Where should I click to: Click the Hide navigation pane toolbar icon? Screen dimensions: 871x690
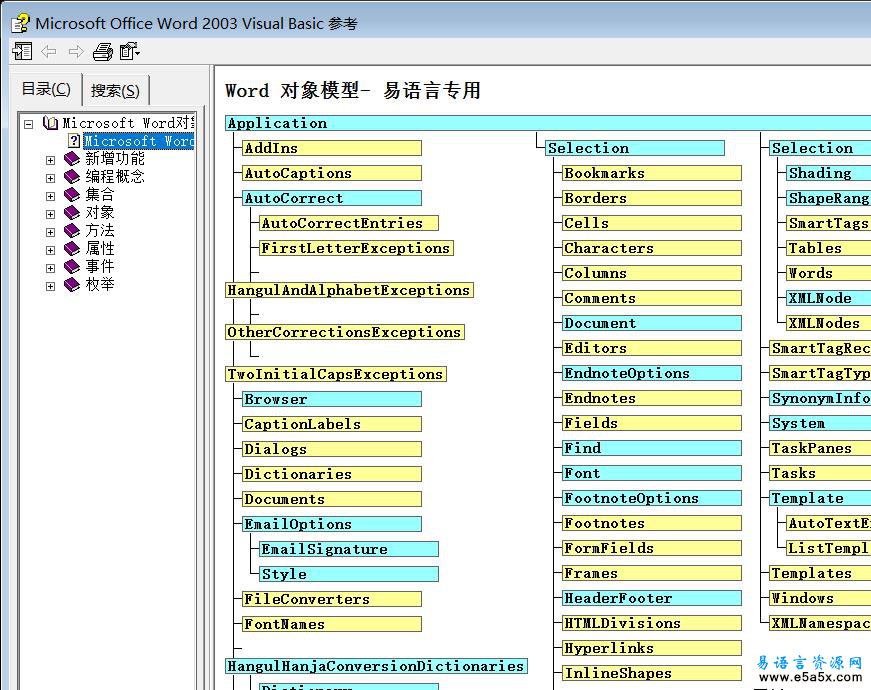[x=22, y=51]
